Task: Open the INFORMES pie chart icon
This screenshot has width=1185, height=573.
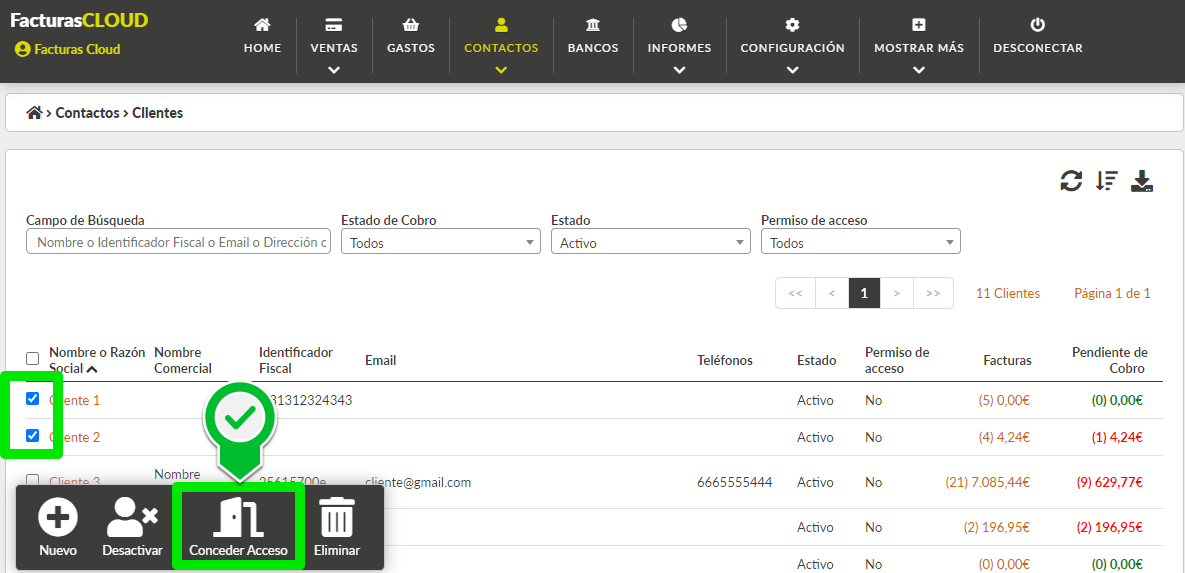Action: click(x=679, y=25)
